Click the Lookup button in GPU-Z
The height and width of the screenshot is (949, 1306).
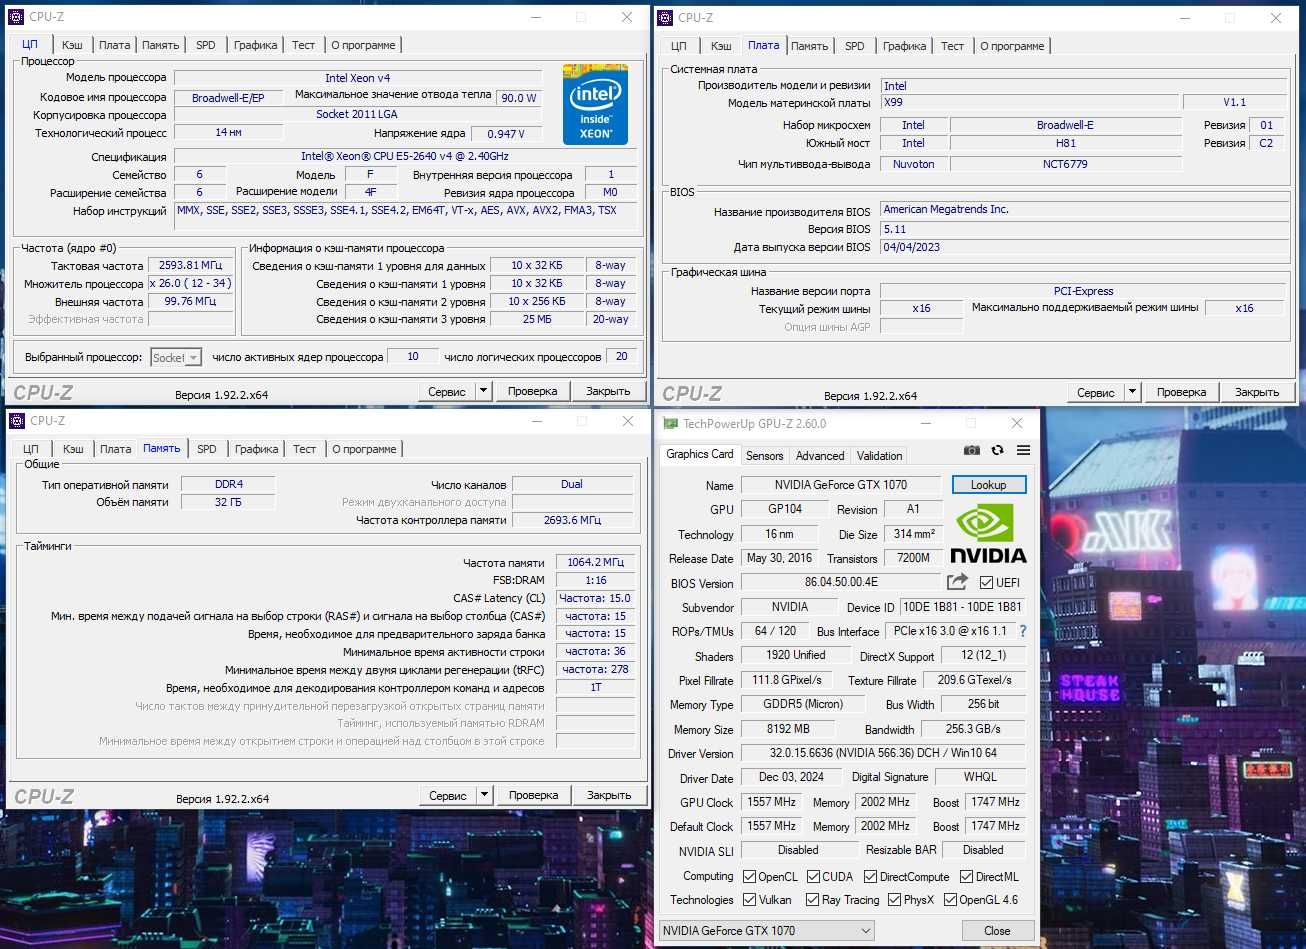(x=988, y=485)
